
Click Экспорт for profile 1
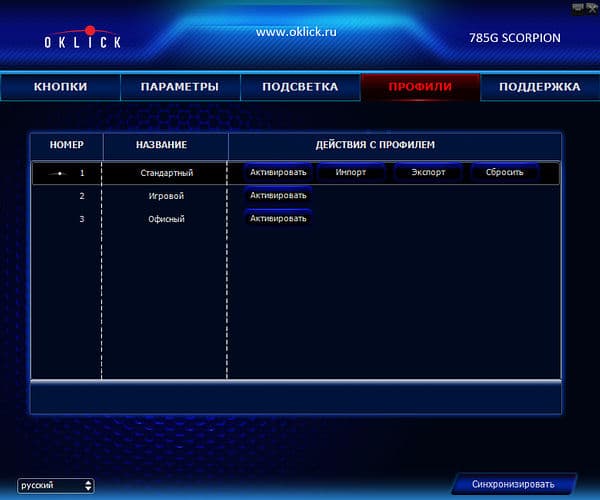pos(428,173)
